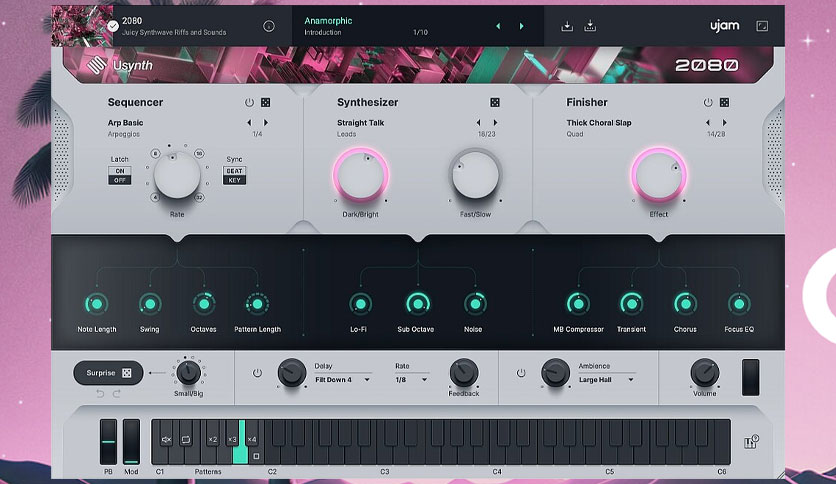836x484 pixels.
Task: Go to previous Anamorphic preset
Action: click(498, 26)
